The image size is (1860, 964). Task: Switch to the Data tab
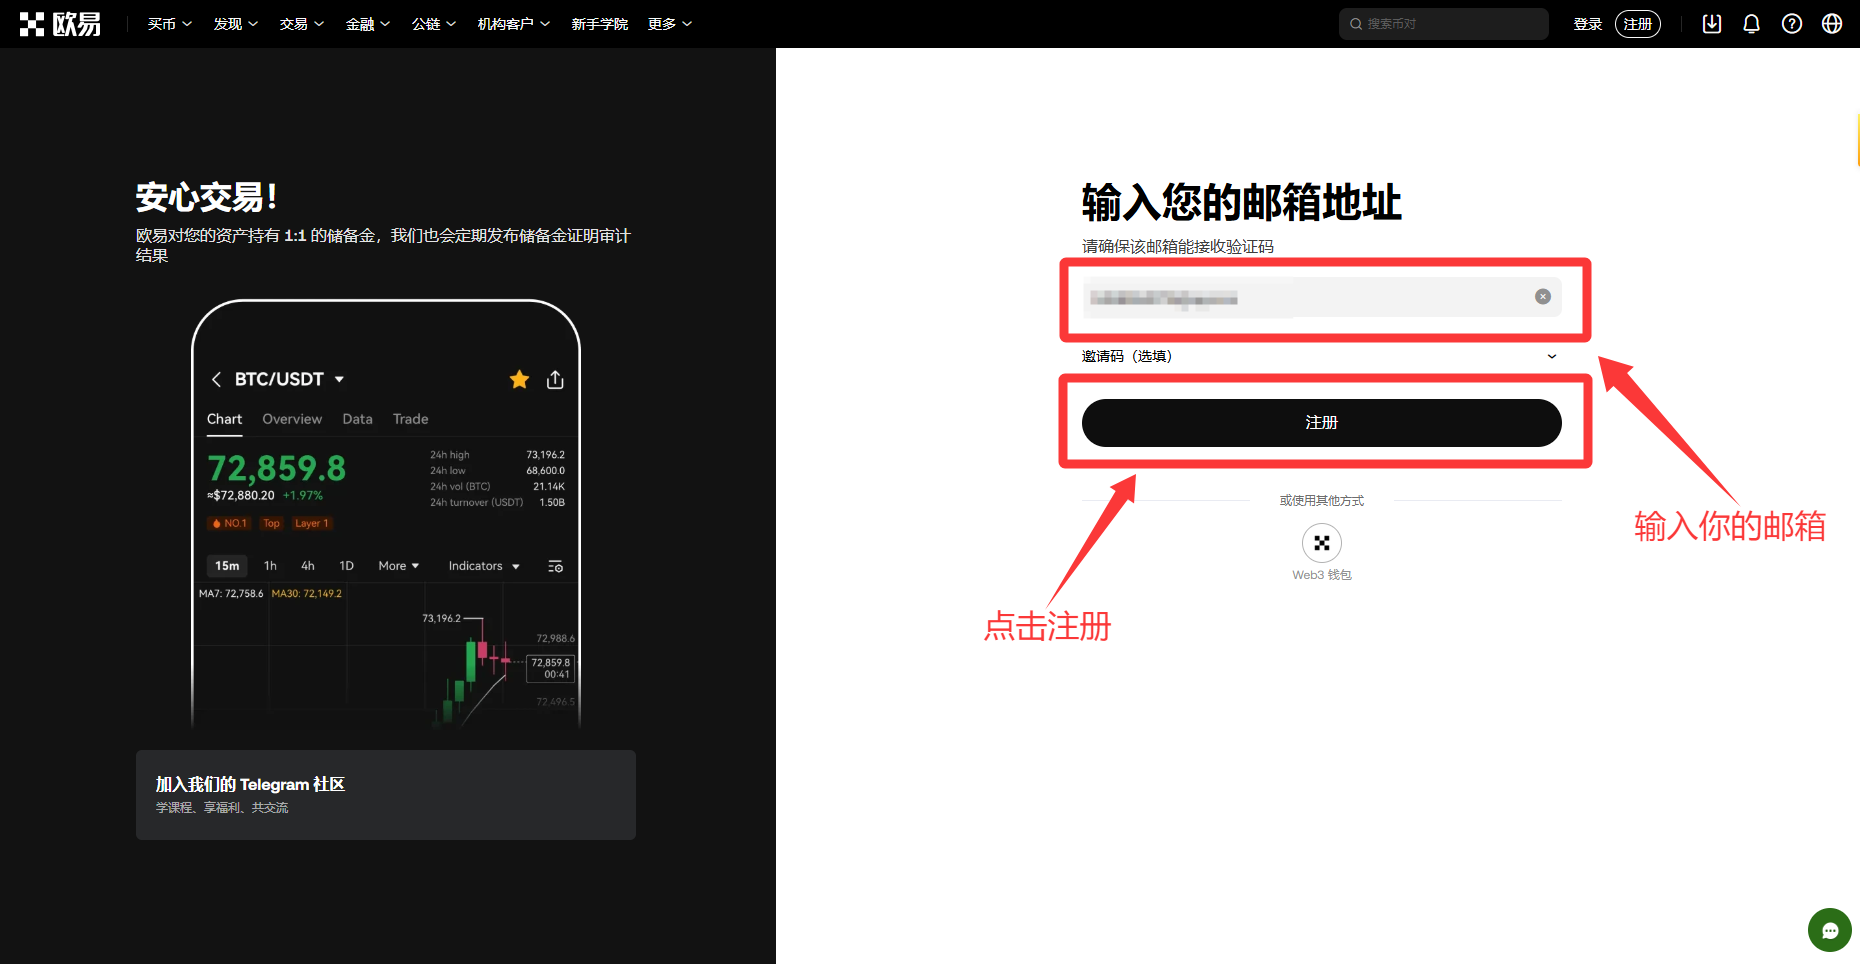click(x=357, y=419)
